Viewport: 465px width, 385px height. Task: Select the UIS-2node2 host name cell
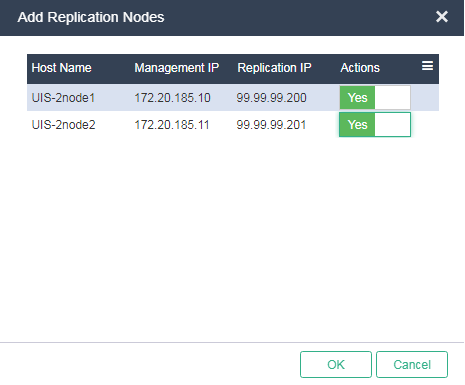pyautogui.click(x=63, y=125)
